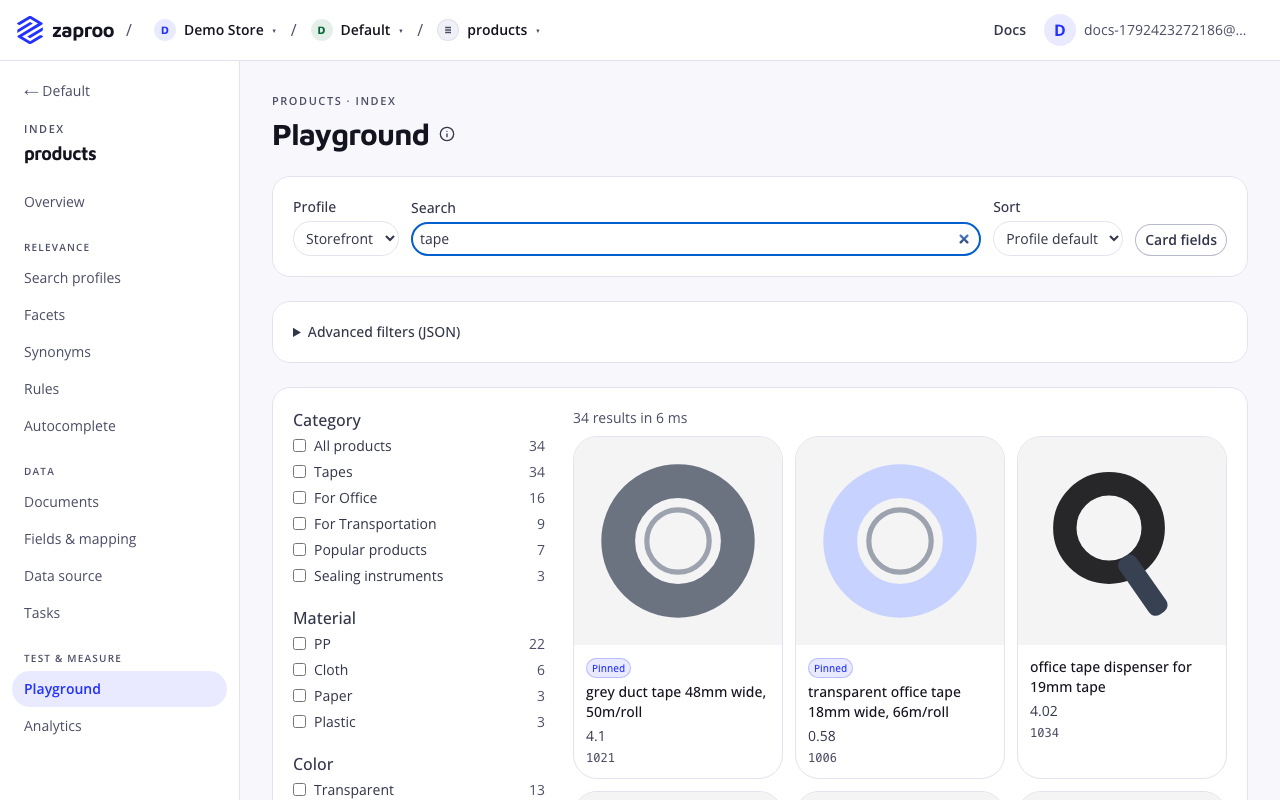Click the Default environment 'D' badge
The width and height of the screenshot is (1280, 800).
[321, 30]
